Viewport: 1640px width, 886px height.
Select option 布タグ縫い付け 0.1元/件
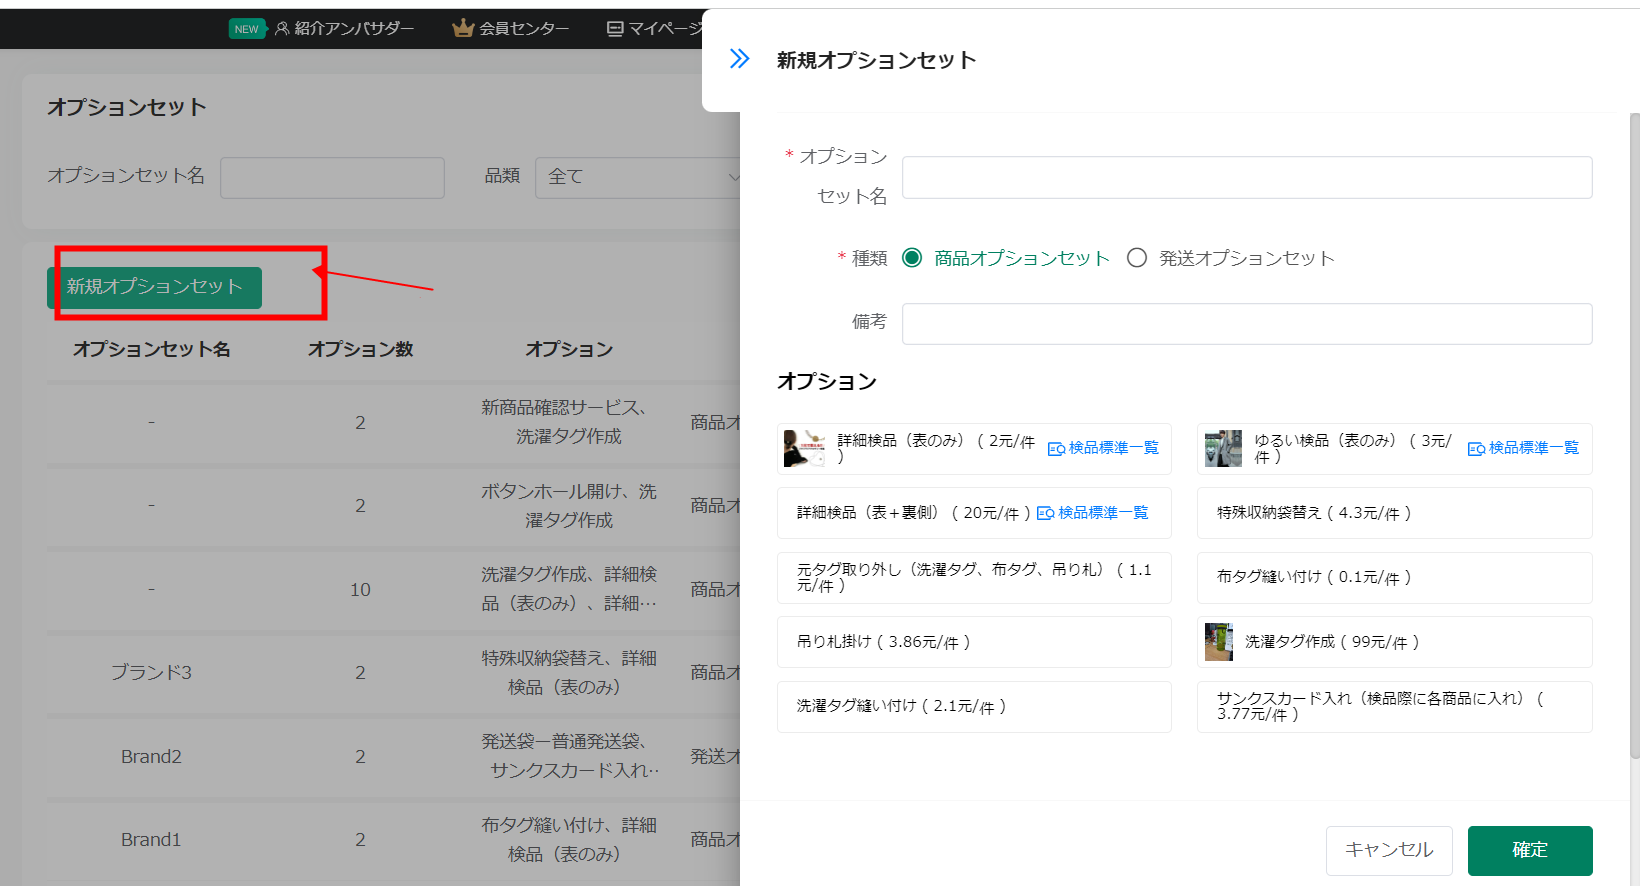point(1395,578)
